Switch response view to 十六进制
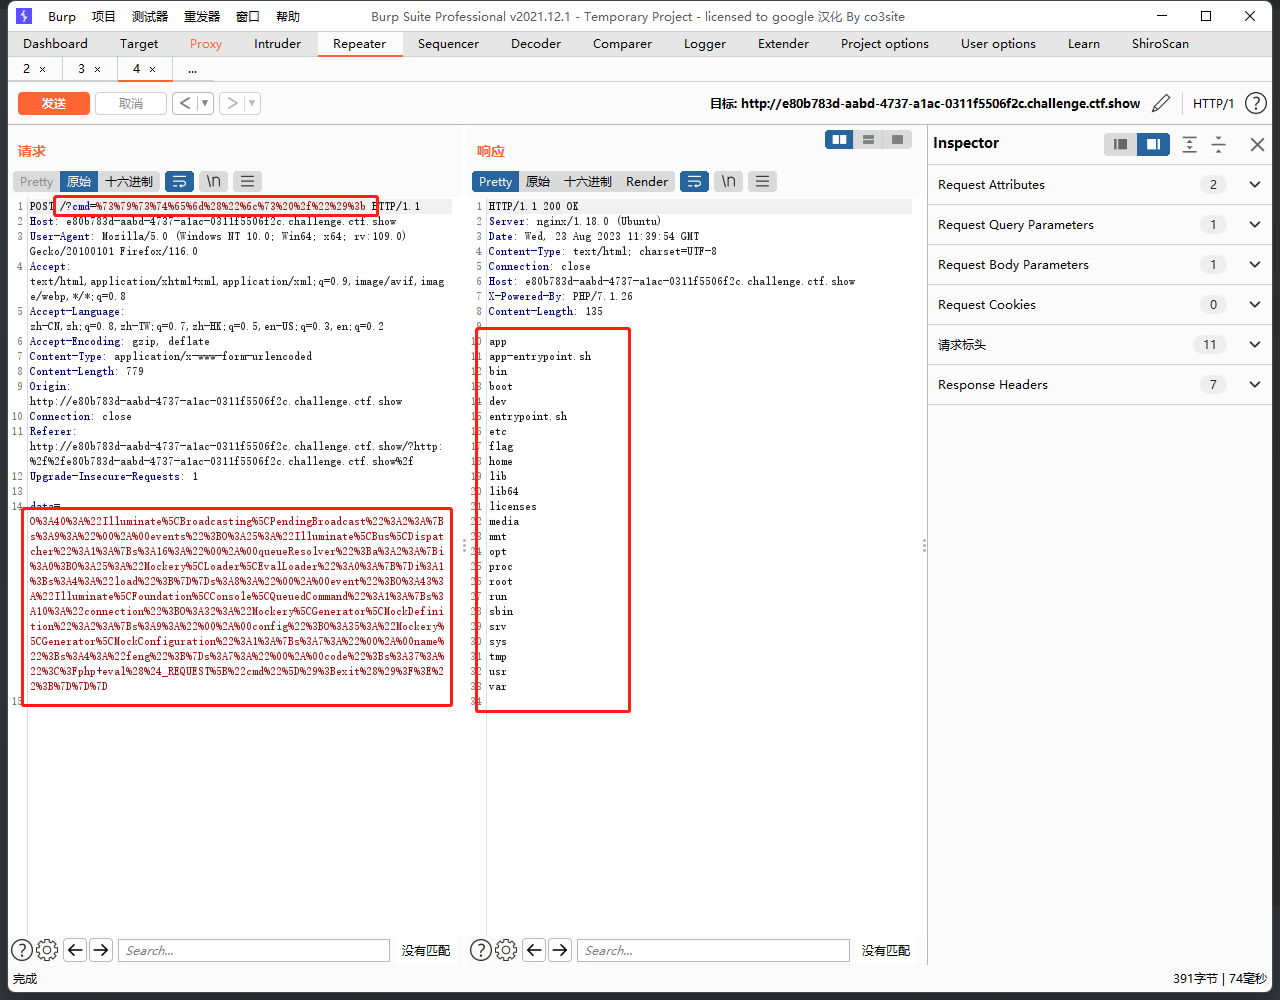The image size is (1280, 1000). tap(588, 181)
